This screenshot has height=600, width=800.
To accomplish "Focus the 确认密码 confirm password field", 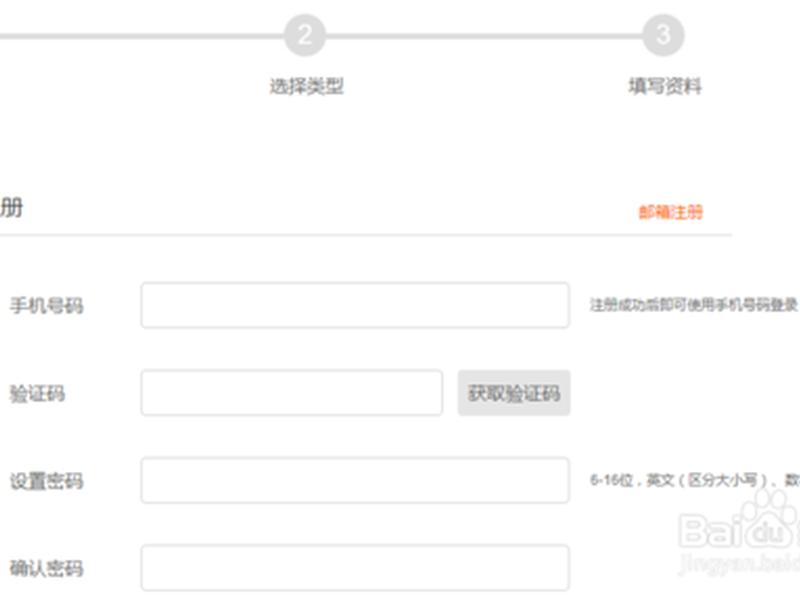I will pyautogui.click(x=355, y=568).
